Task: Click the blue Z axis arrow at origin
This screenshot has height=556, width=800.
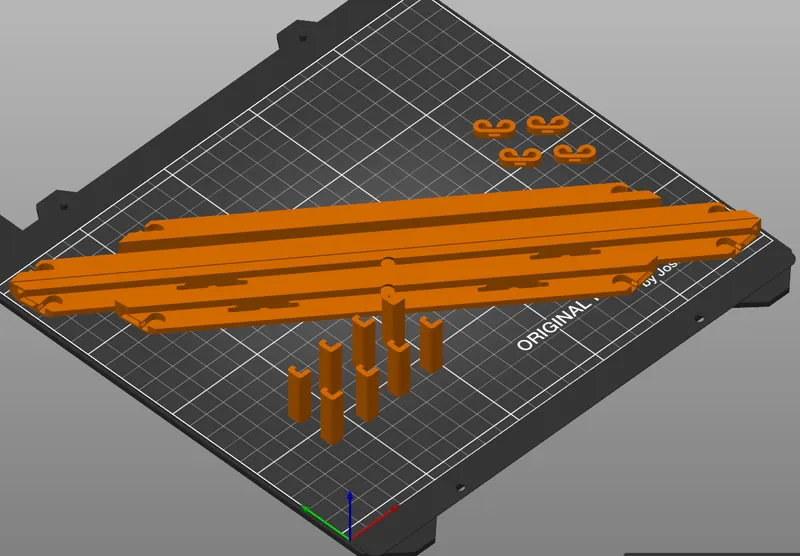Action: tap(349, 514)
